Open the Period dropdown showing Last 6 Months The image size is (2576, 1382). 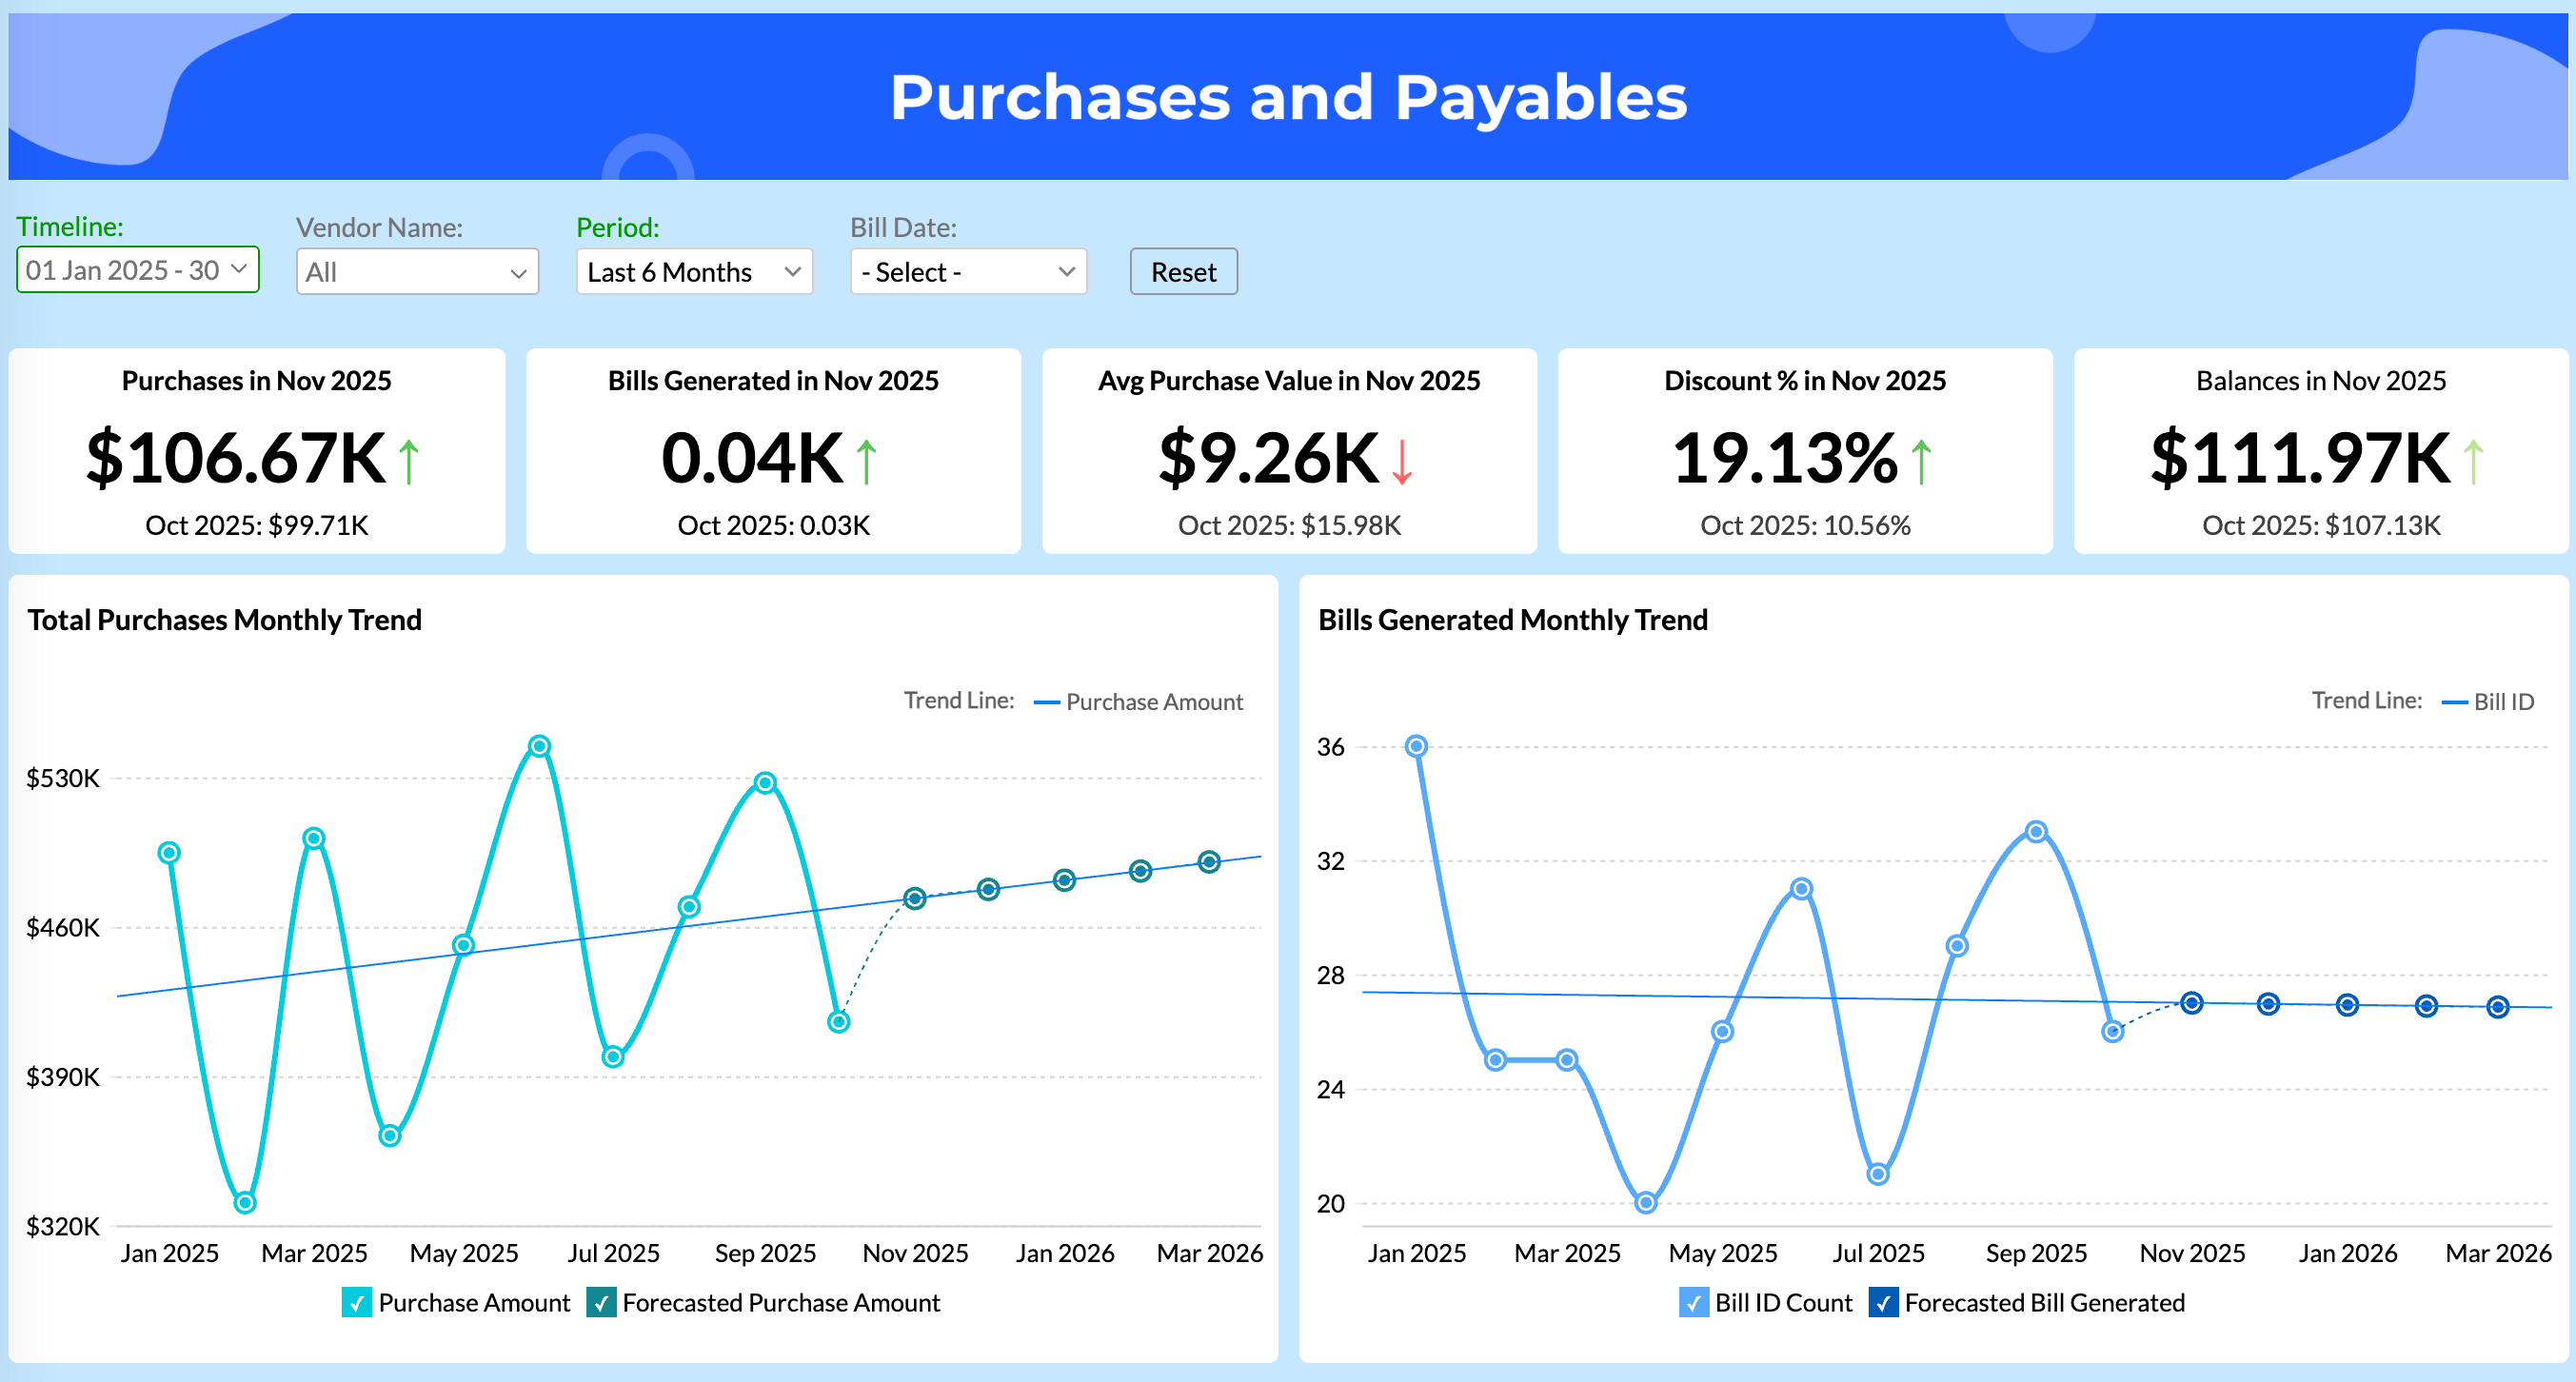[693, 271]
